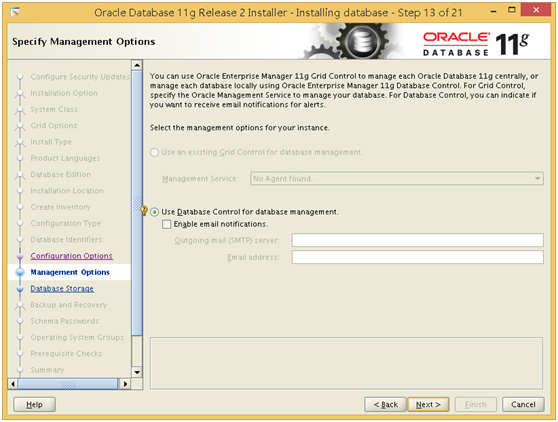This screenshot has width=558, height=422.
Task: Click the Installation Location step
Action: click(67, 191)
